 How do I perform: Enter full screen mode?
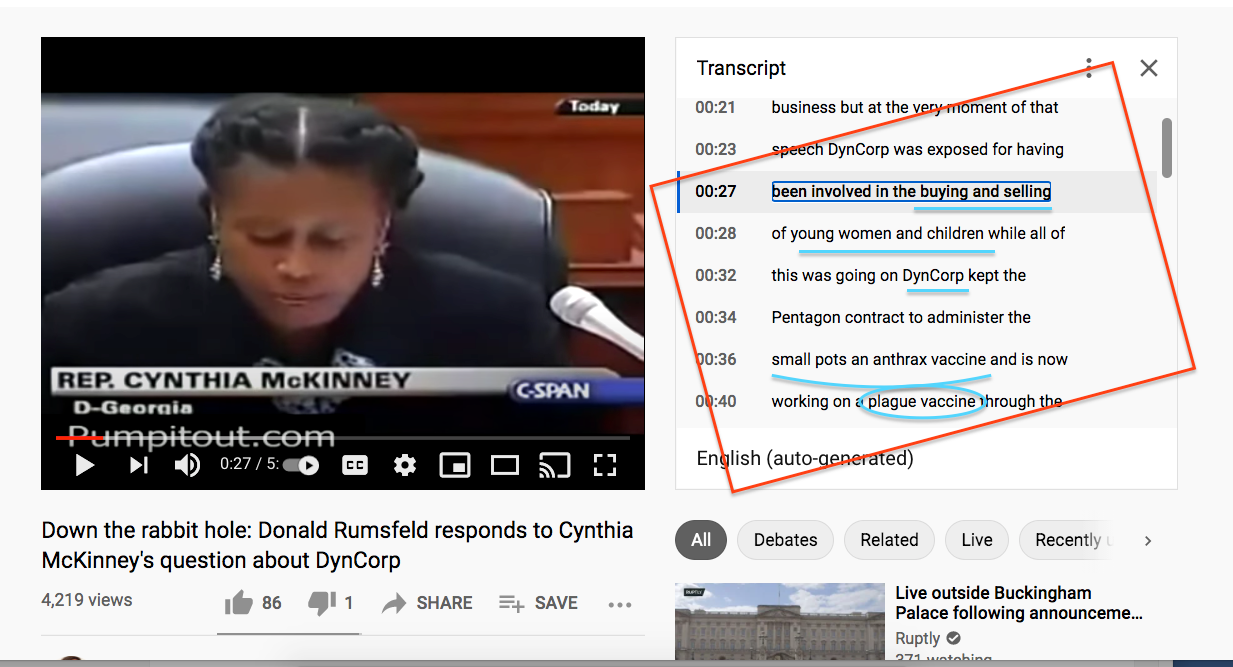click(x=605, y=465)
